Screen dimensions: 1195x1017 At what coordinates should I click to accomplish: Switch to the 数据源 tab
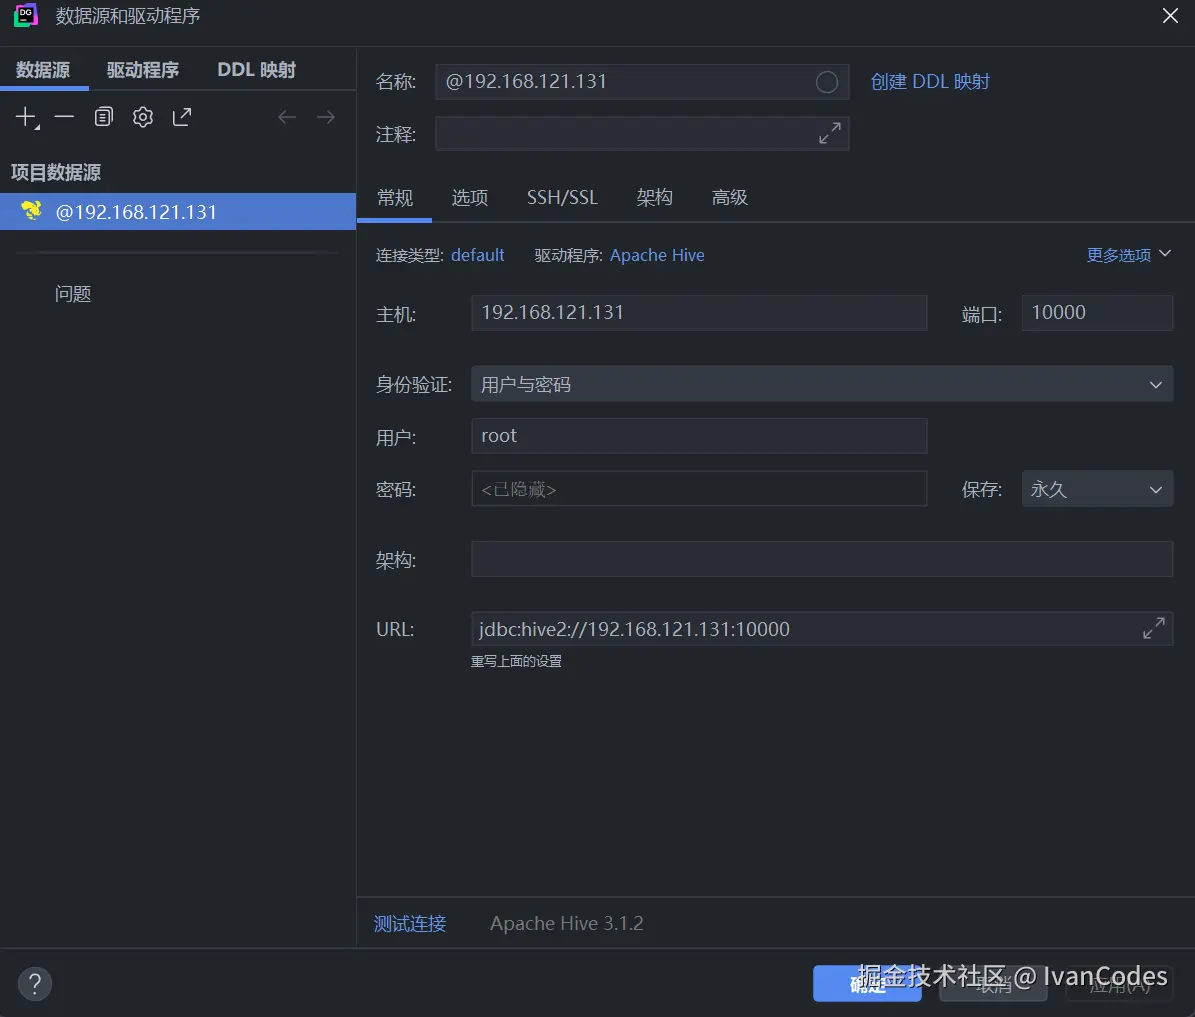[x=43, y=70]
